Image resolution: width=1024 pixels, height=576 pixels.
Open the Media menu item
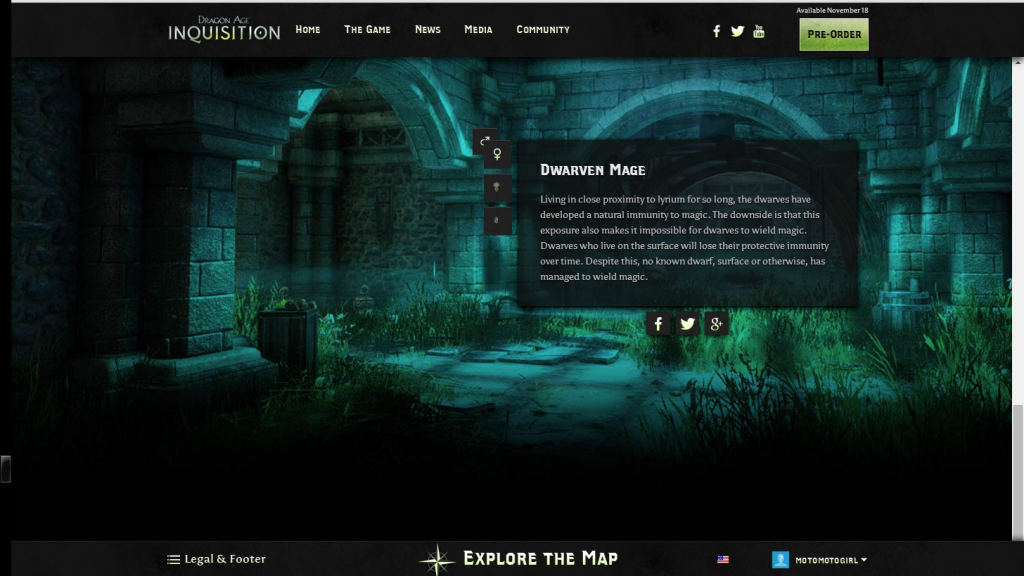click(x=478, y=30)
